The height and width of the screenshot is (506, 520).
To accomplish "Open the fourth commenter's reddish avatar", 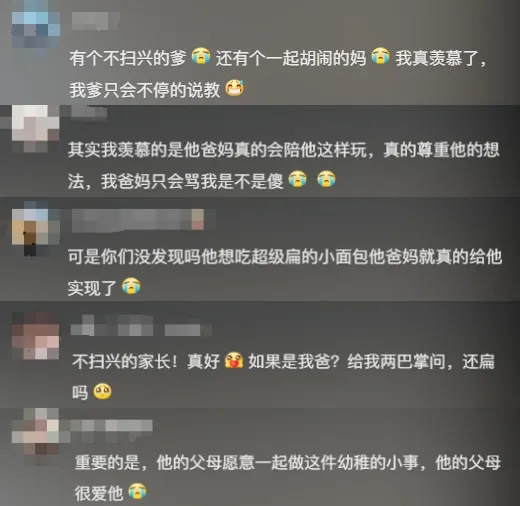I will 36,336.
